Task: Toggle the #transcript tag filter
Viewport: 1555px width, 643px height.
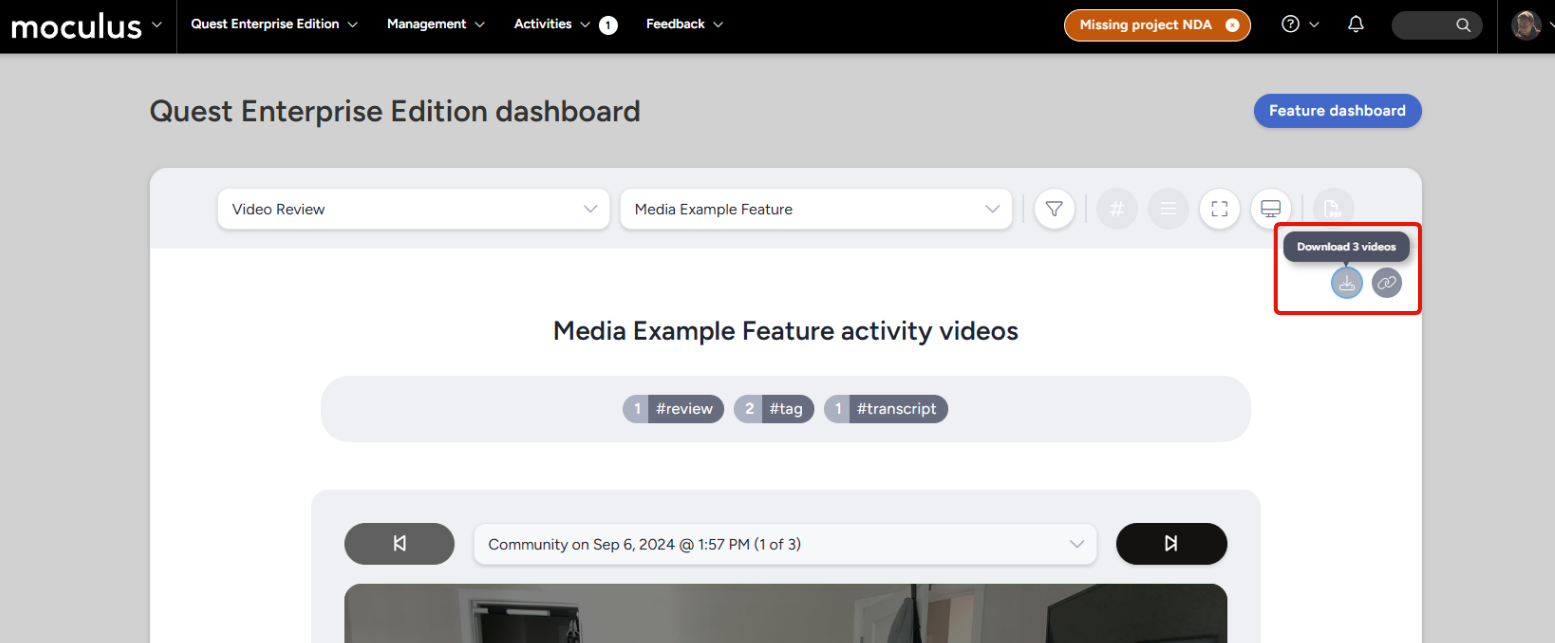Action: click(886, 409)
